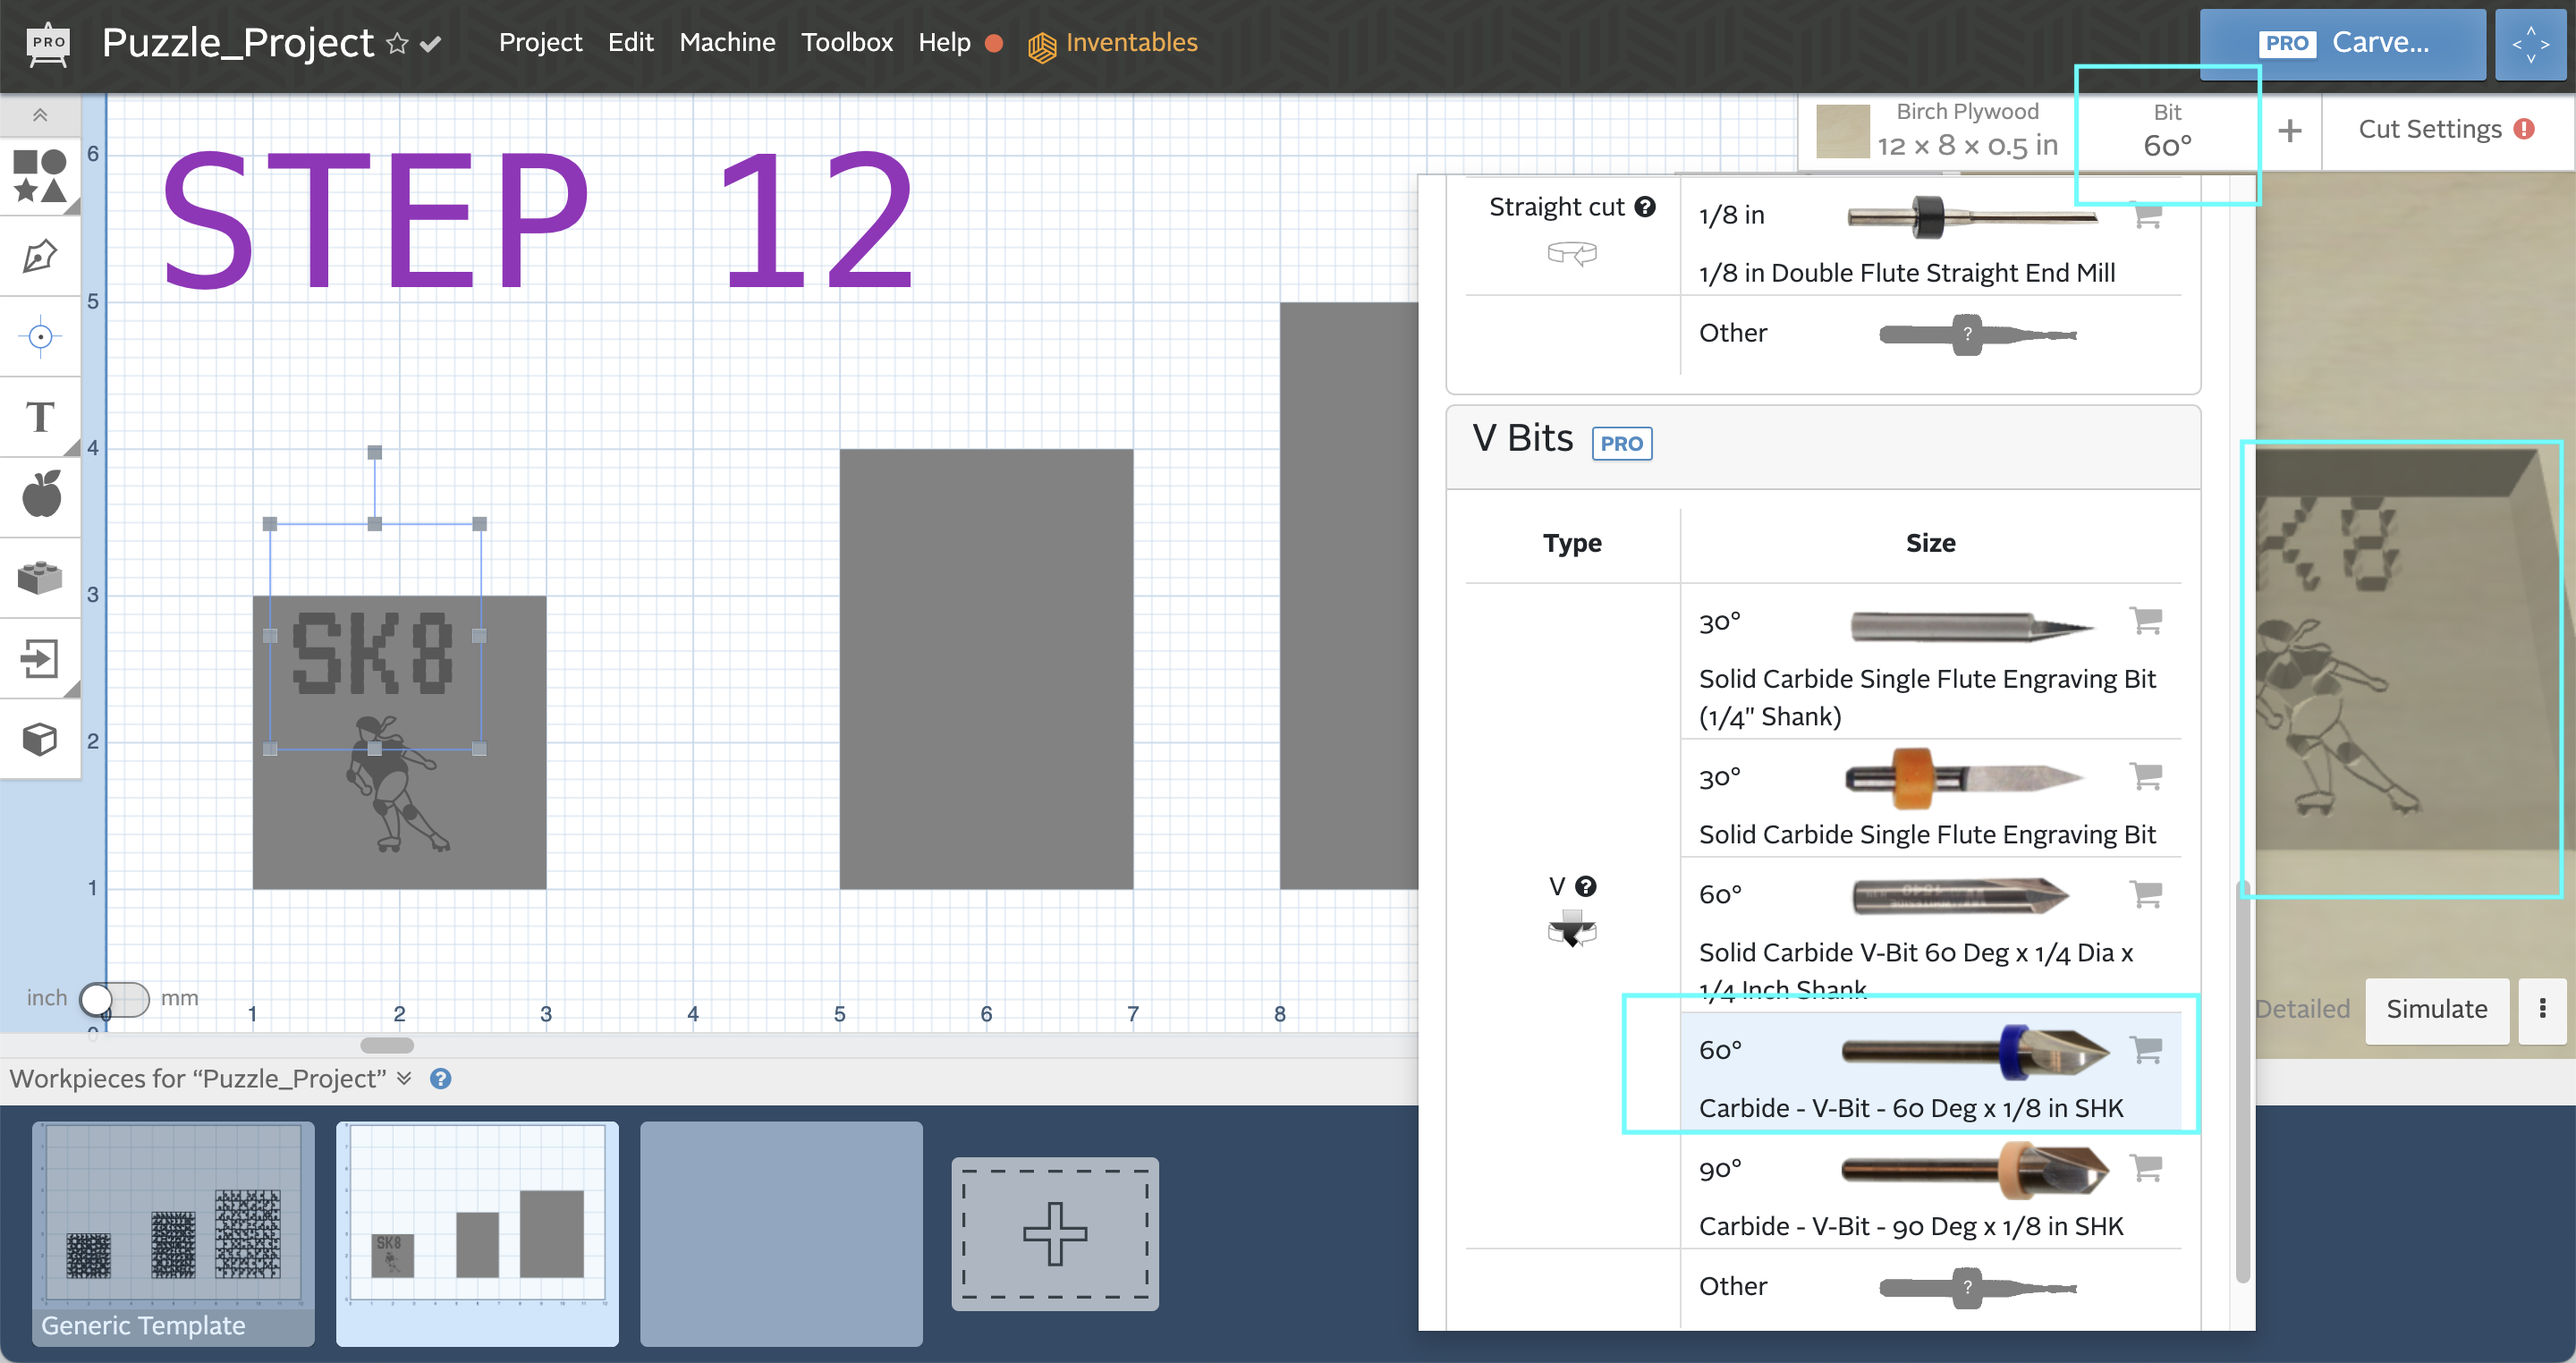The width and height of the screenshot is (2576, 1363).
Task: Click the Simulate button
Action: point(2436,1009)
